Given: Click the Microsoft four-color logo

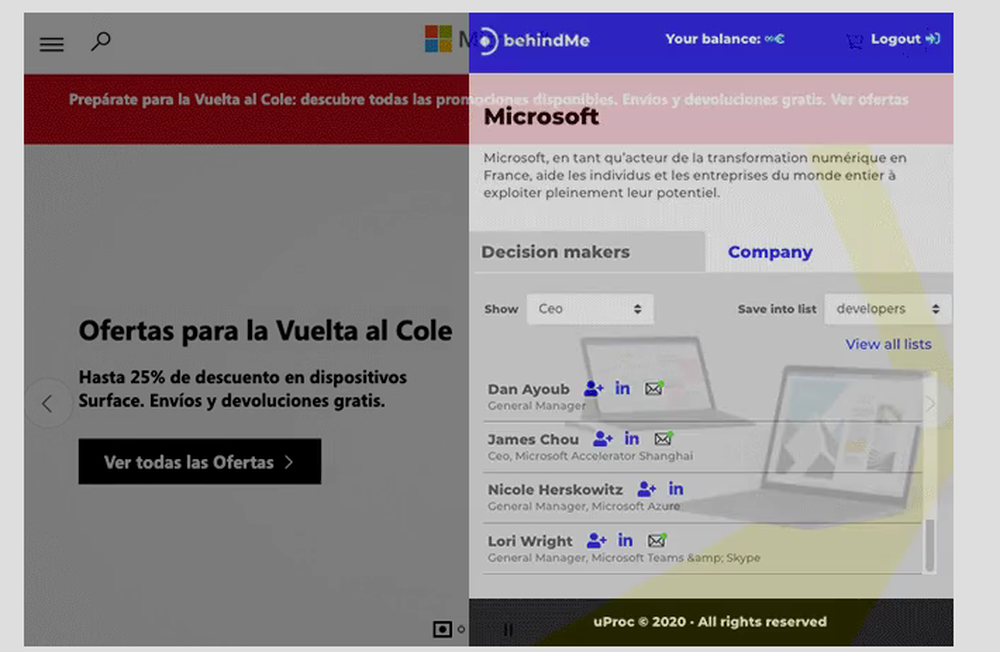Looking at the screenshot, I should (439, 39).
